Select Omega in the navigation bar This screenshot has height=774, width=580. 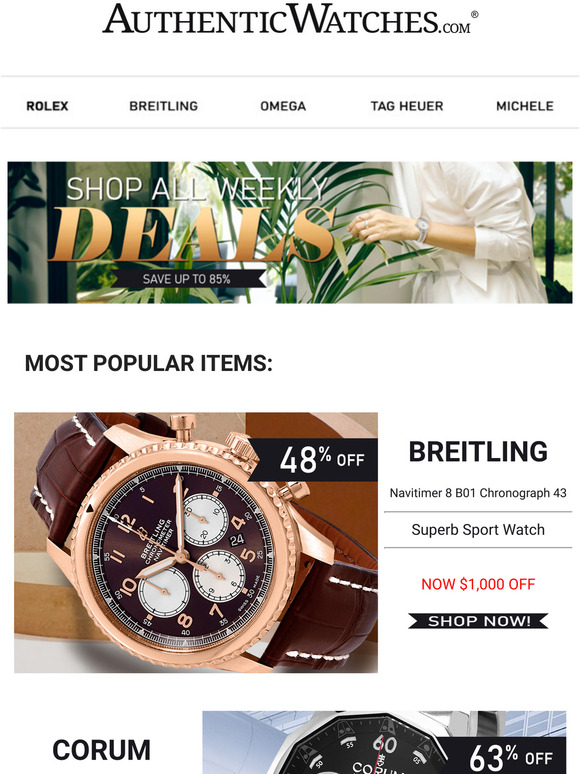pyautogui.click(x=283, y=106)
